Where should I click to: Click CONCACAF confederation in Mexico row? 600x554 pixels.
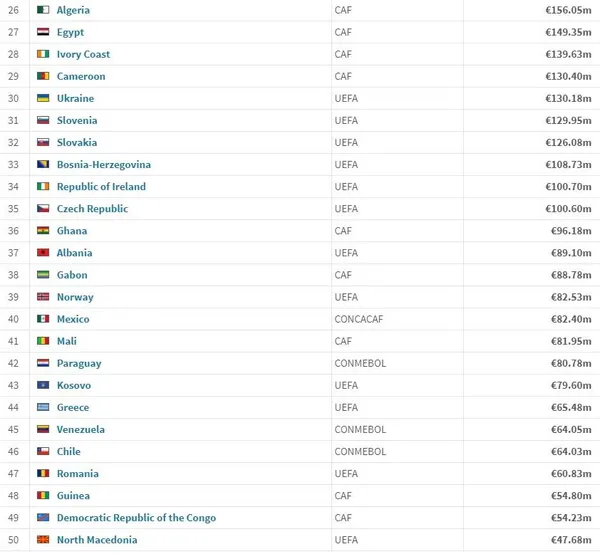[x=359, y=319]
